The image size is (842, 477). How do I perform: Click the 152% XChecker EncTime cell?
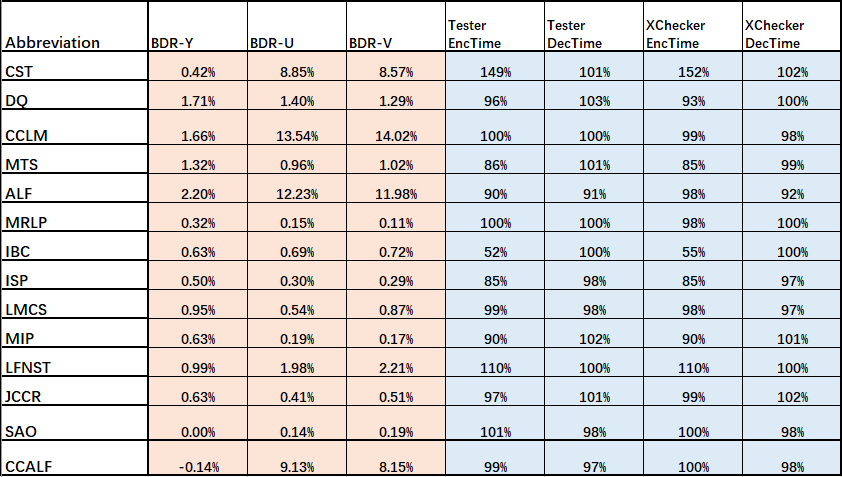(693, 66)
